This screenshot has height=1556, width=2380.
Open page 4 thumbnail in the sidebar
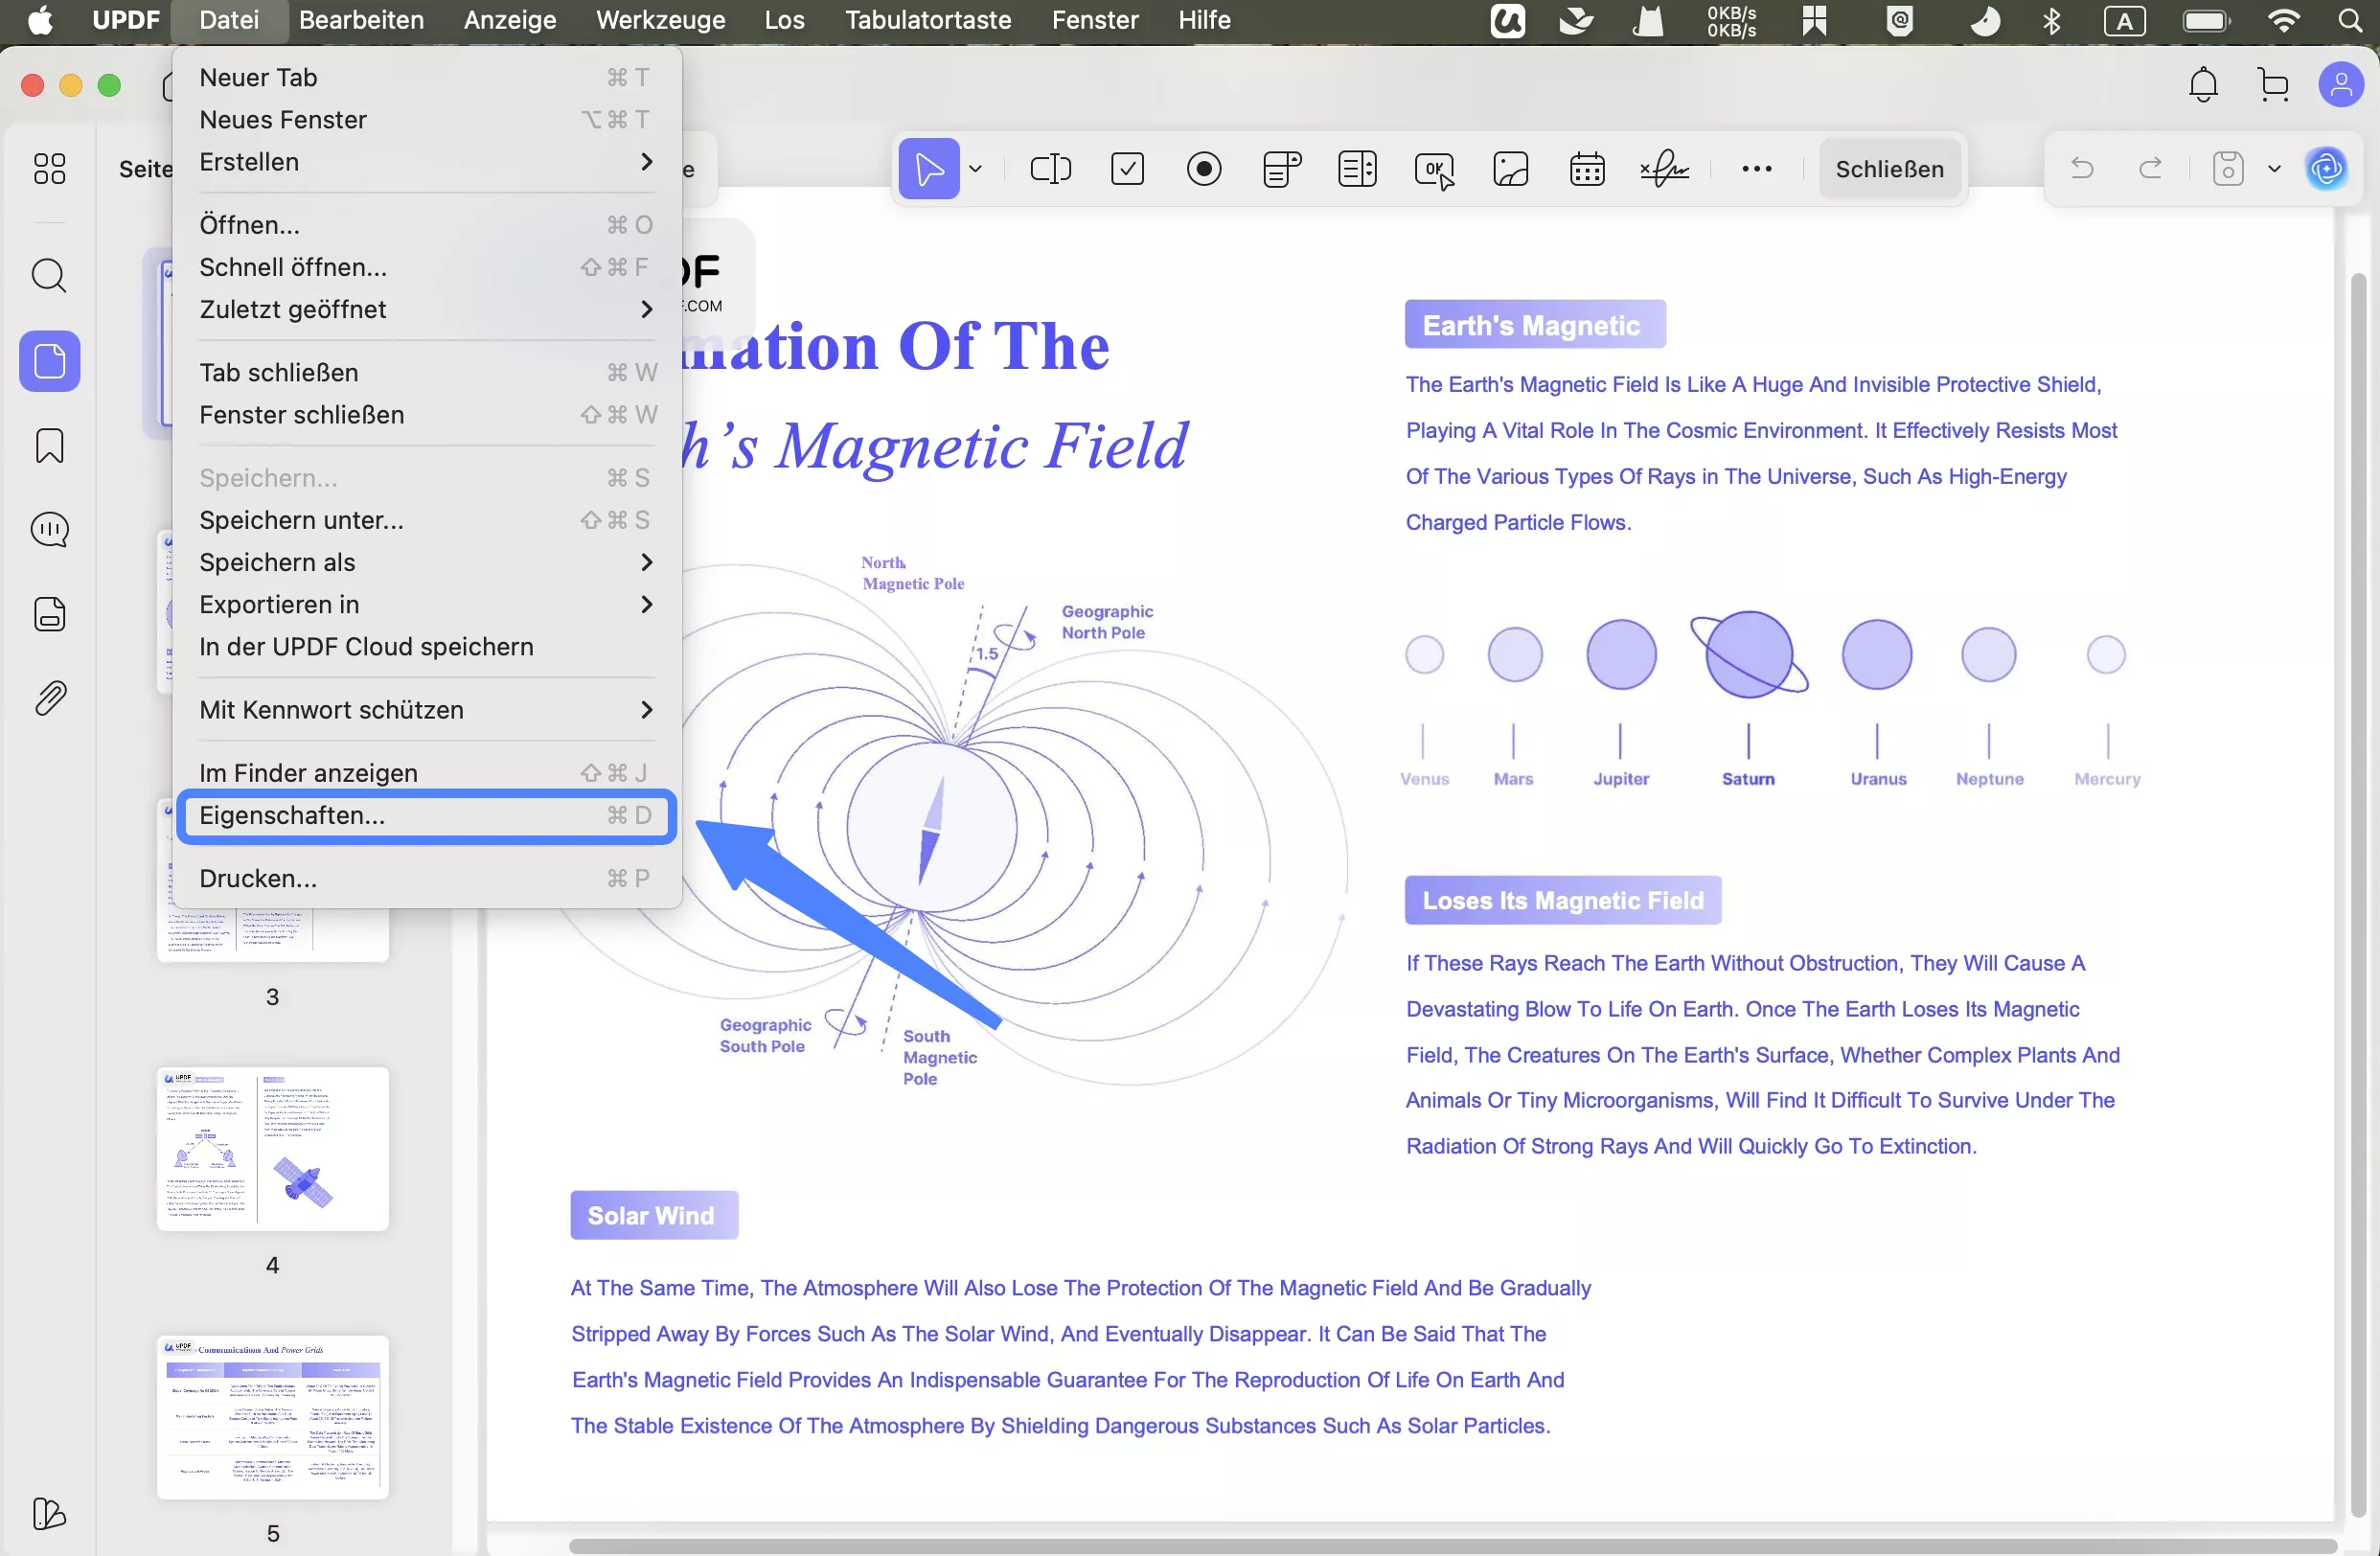[272, 1149]
